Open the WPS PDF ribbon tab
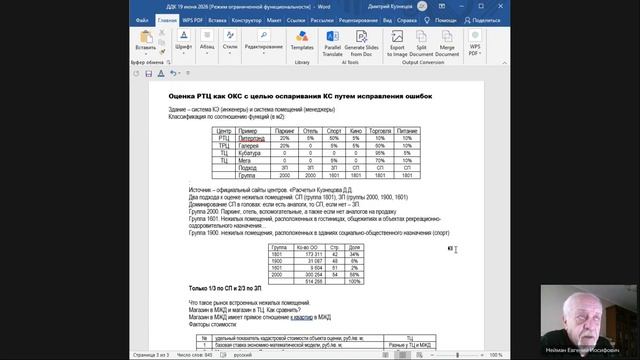 (193, 20)
